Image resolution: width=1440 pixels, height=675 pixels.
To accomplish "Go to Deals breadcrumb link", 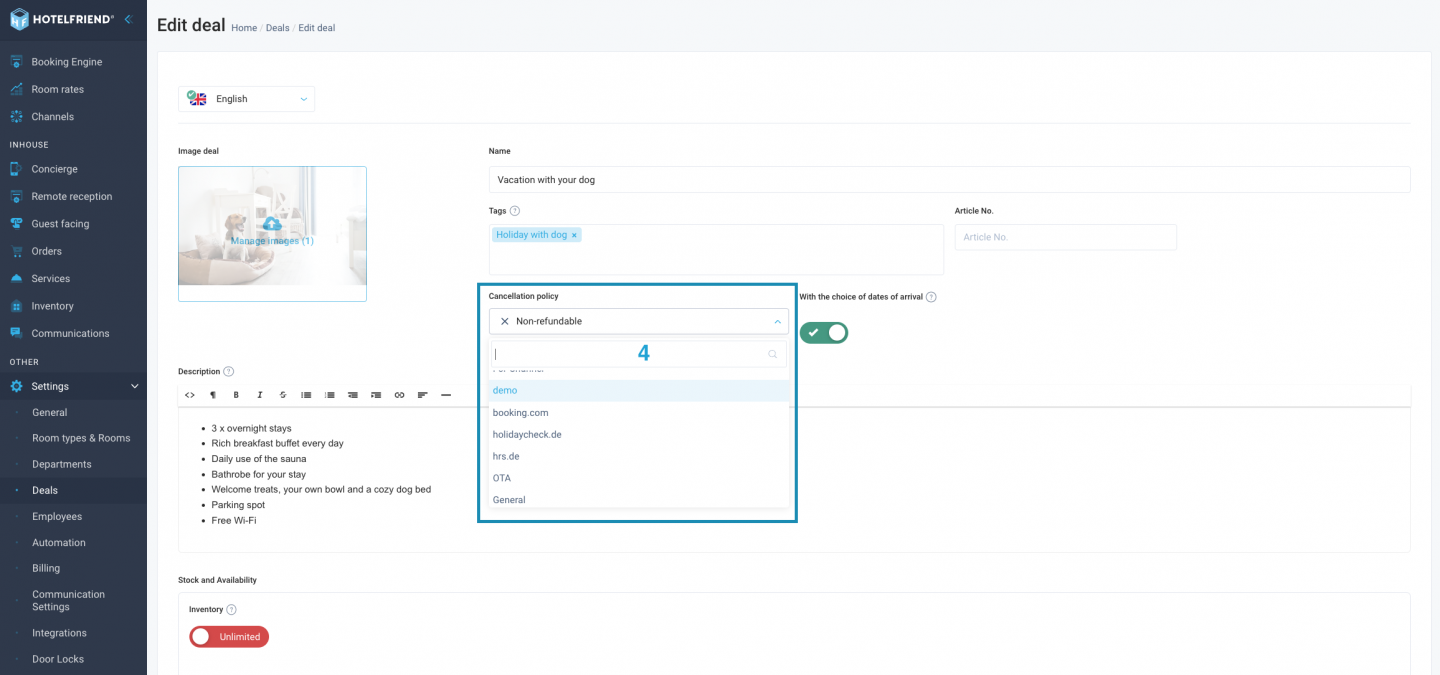I will pyautogui.click(x=277, y=28).
